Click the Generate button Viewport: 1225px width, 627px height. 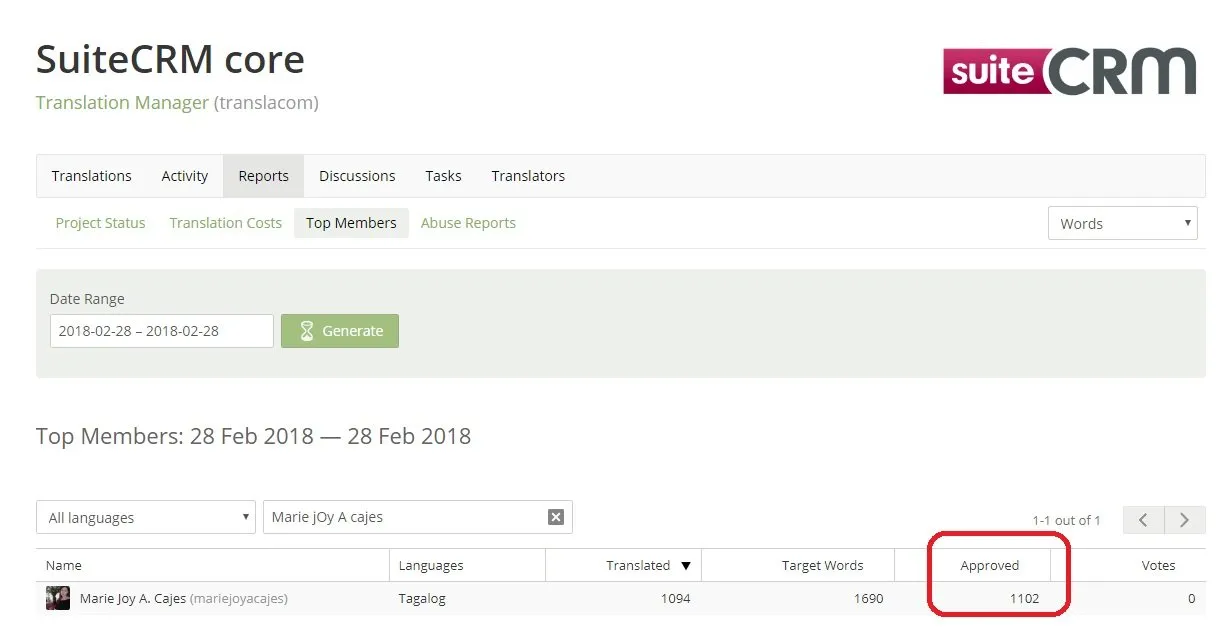[340, 331]
